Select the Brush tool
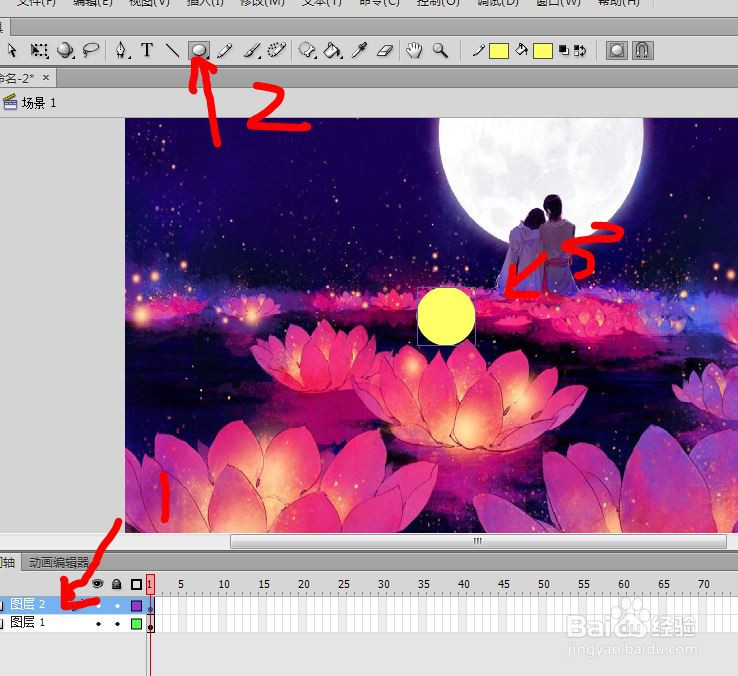This screenshot has height=676, width=738. click(252, 50)
